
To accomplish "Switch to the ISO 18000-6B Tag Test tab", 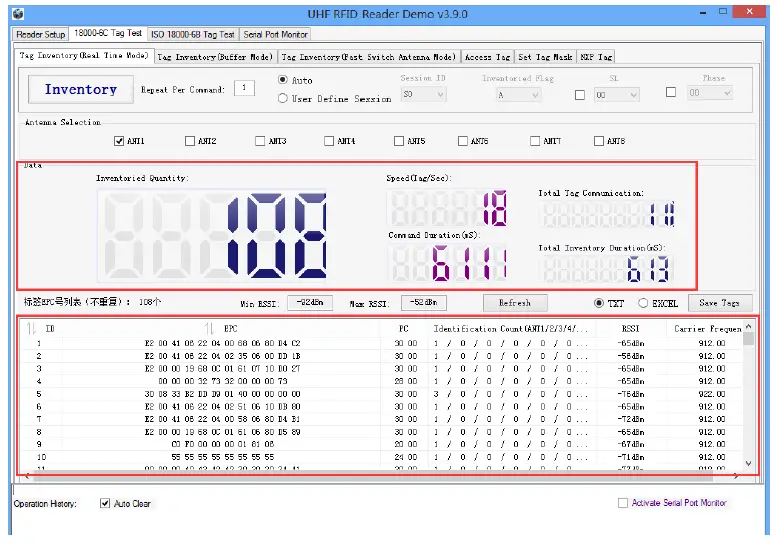I will (x=193, y=35).
